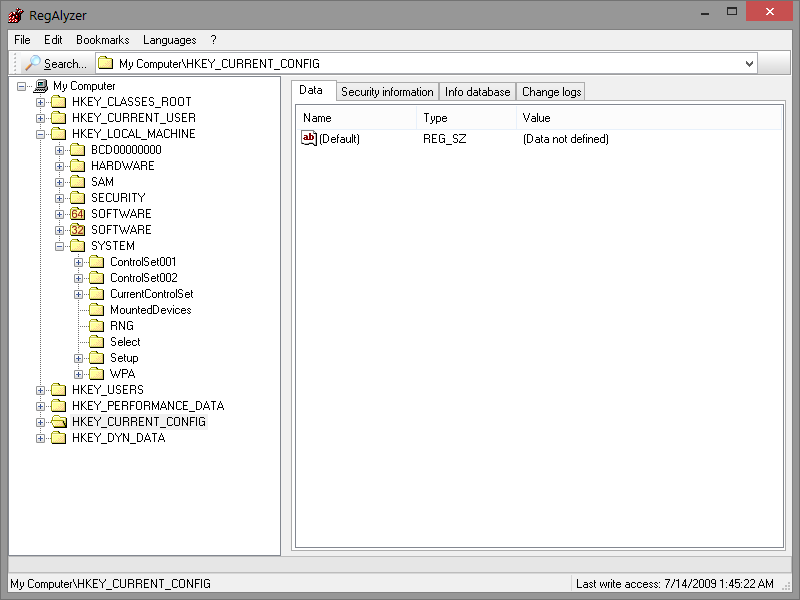This screenshot has width=800, height=600.
Task: Collapse the SYSTEM key node
Action: click(x=59, y=246)
